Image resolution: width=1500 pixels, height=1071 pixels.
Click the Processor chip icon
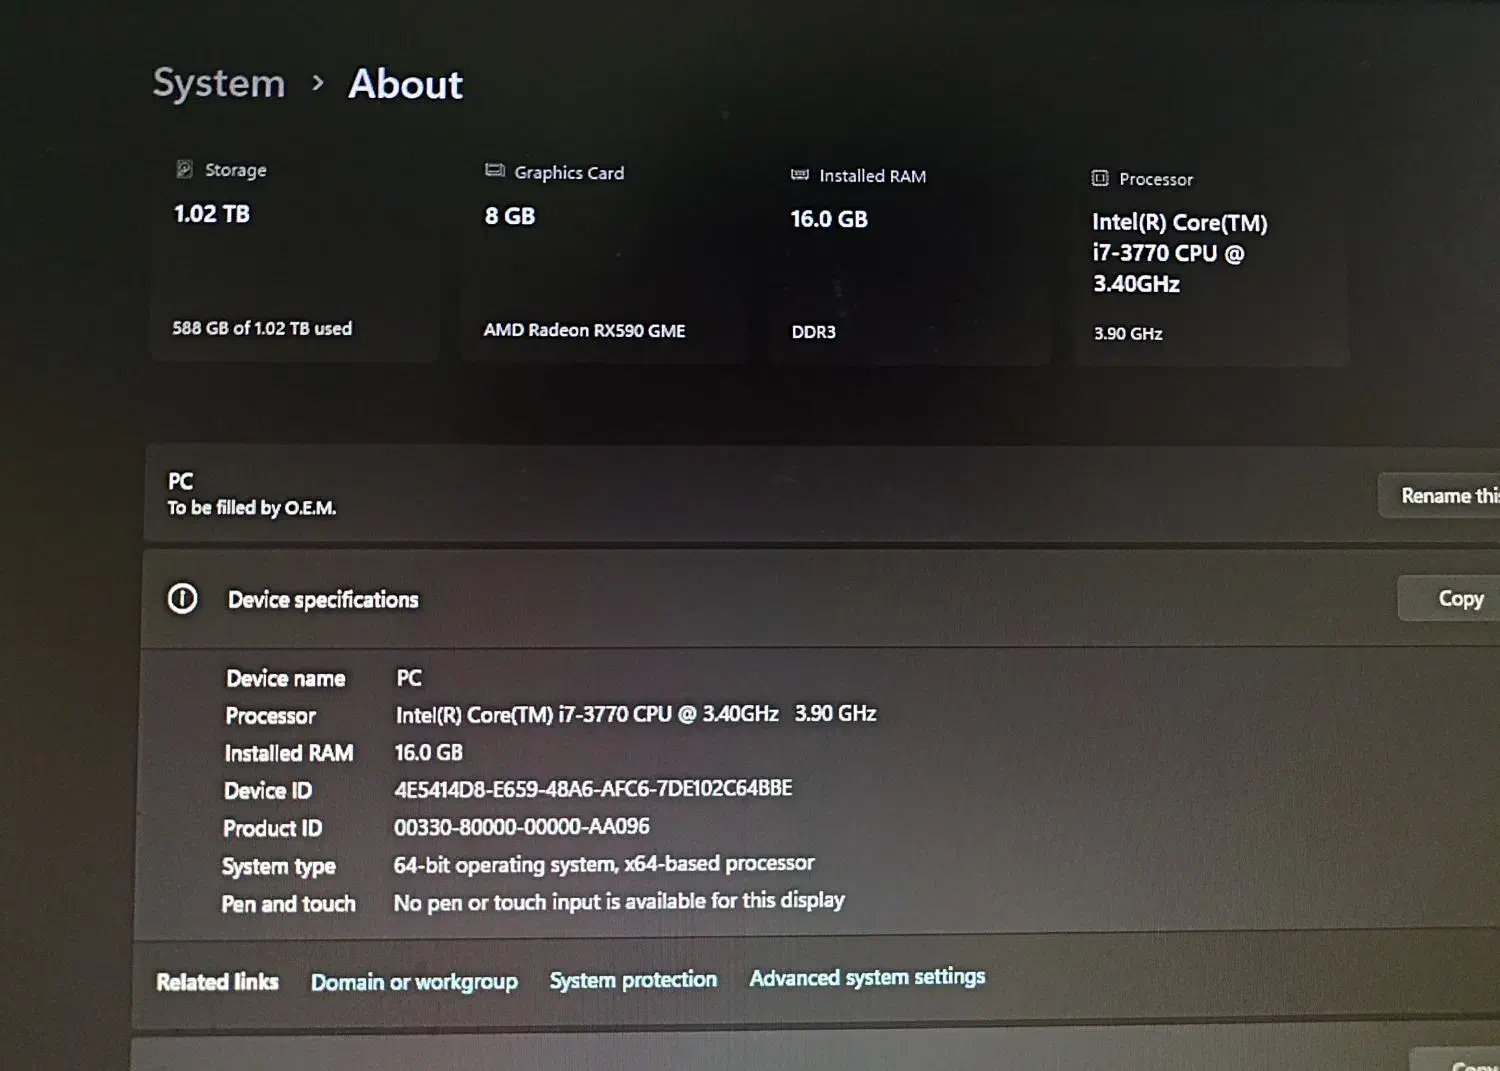(x=1100, y=178)
